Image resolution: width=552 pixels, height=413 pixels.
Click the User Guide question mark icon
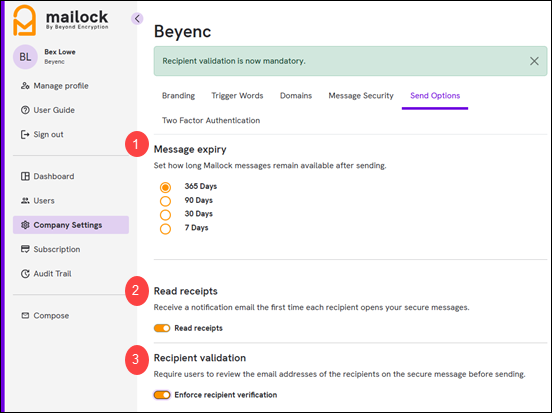coord(25,110)
